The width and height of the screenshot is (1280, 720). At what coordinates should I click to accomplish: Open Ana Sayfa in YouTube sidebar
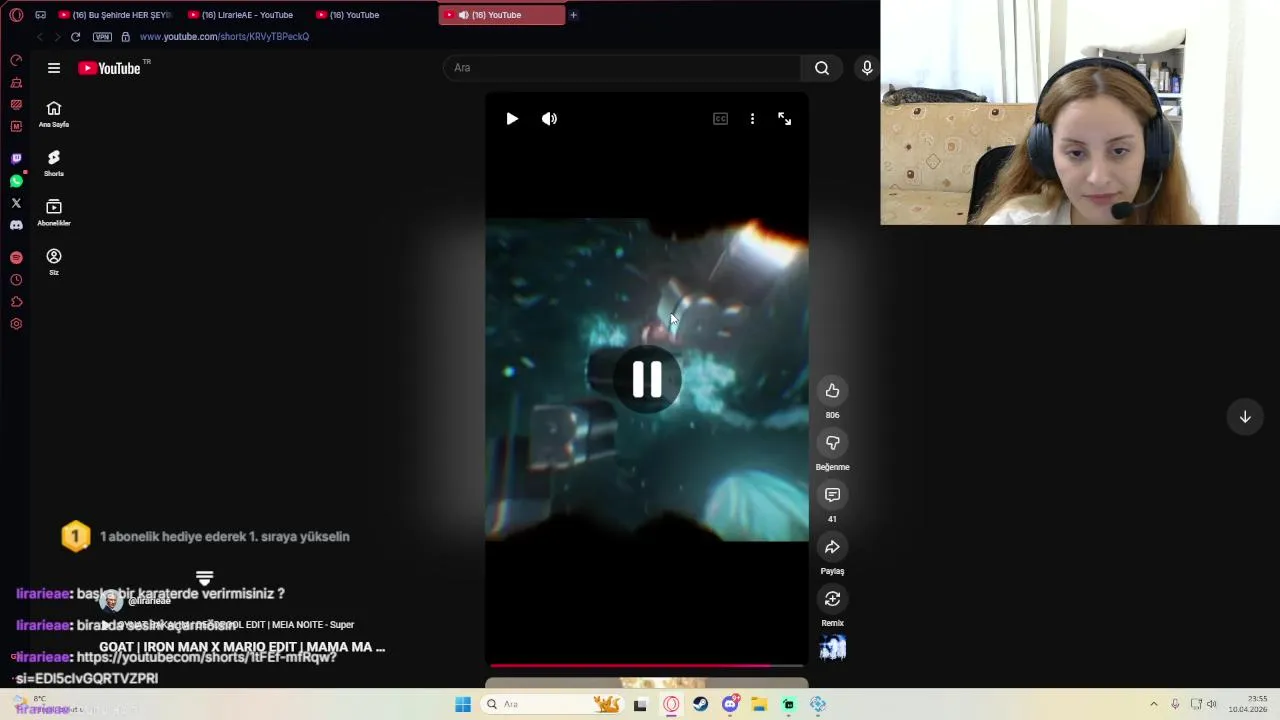click(54, 114)
